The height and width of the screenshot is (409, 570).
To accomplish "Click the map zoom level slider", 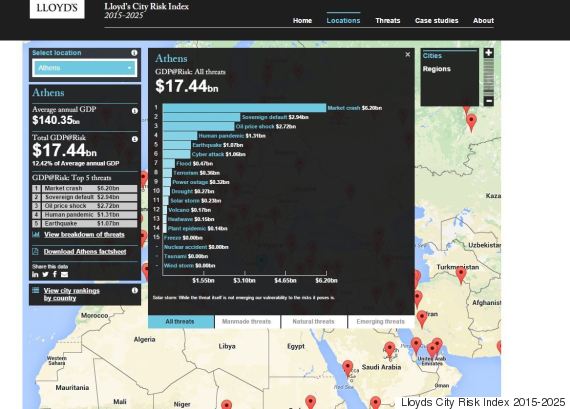I will click(489, 77).
